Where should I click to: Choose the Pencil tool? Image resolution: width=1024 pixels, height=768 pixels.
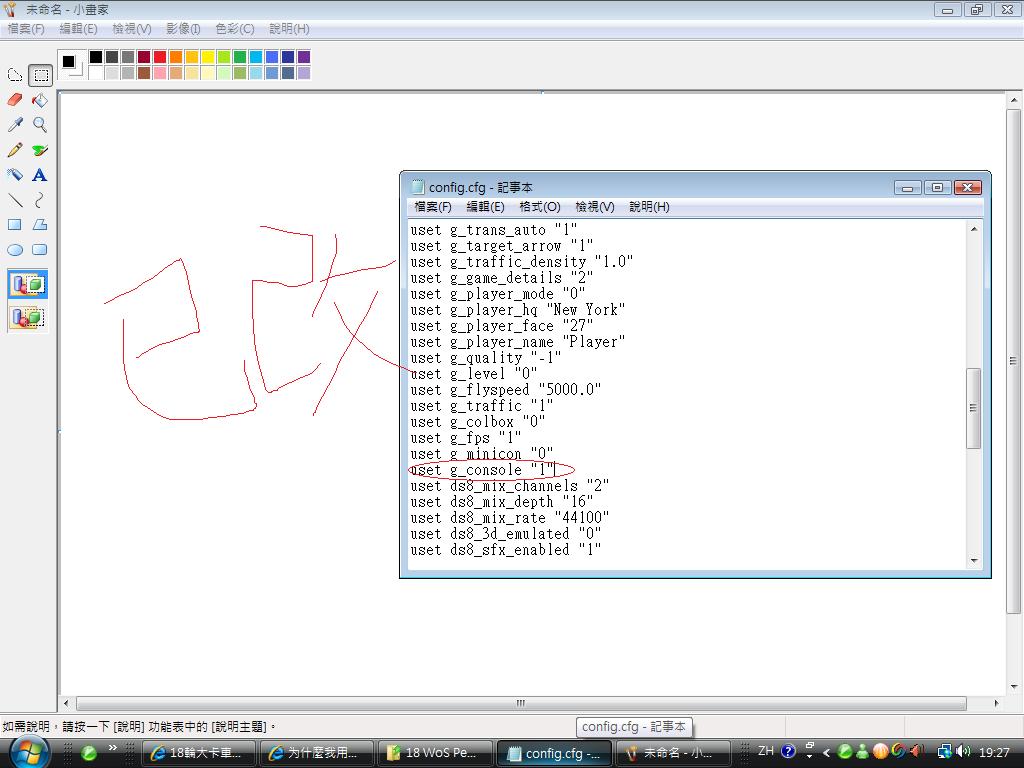(x=15, y=150)
